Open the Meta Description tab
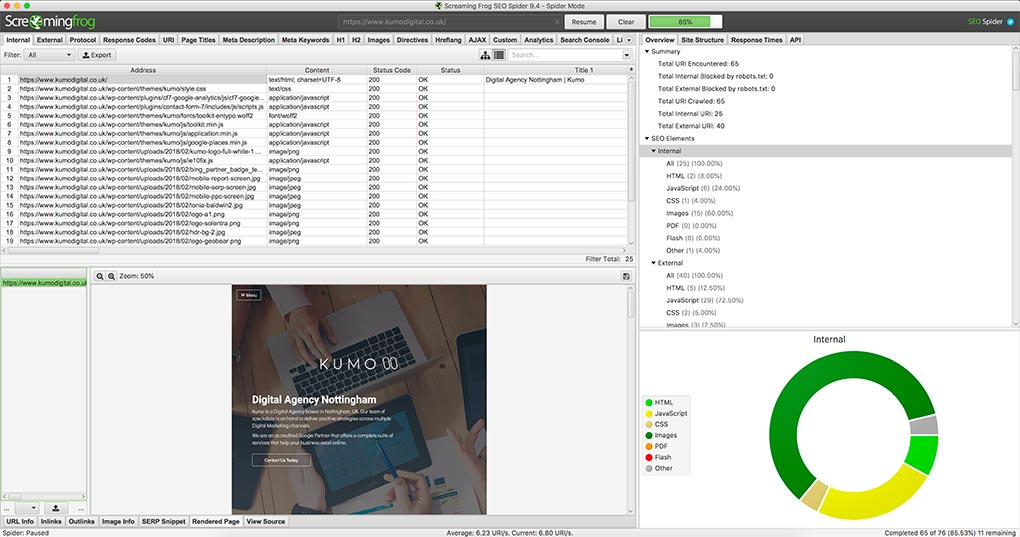The width and height of the screenshot is (1020, 537). coord(248,40)
